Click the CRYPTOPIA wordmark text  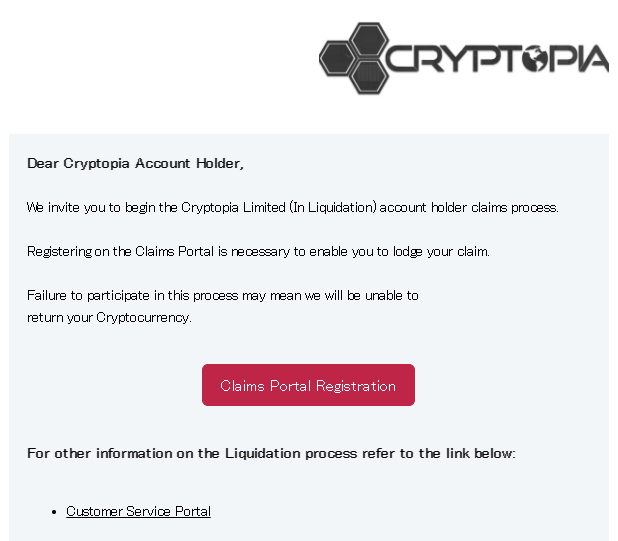tap(496, 60)
